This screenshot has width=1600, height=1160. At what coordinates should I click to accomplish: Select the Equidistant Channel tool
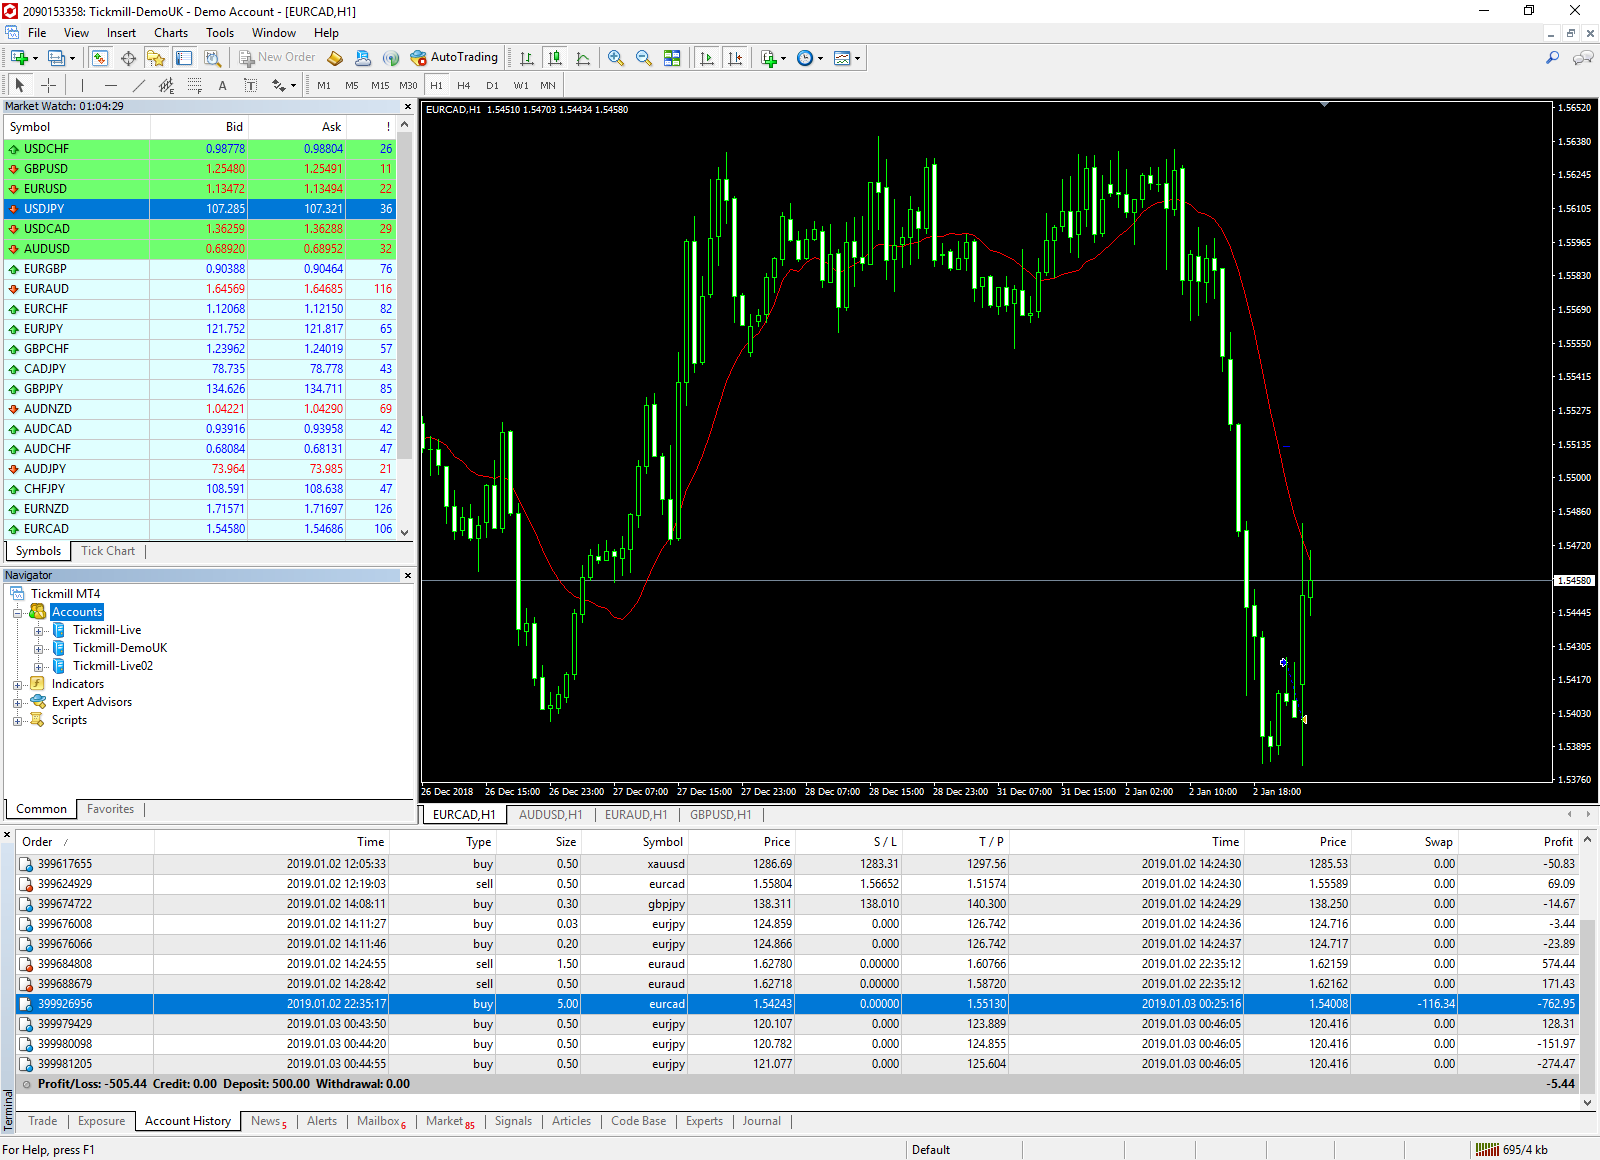166,86
